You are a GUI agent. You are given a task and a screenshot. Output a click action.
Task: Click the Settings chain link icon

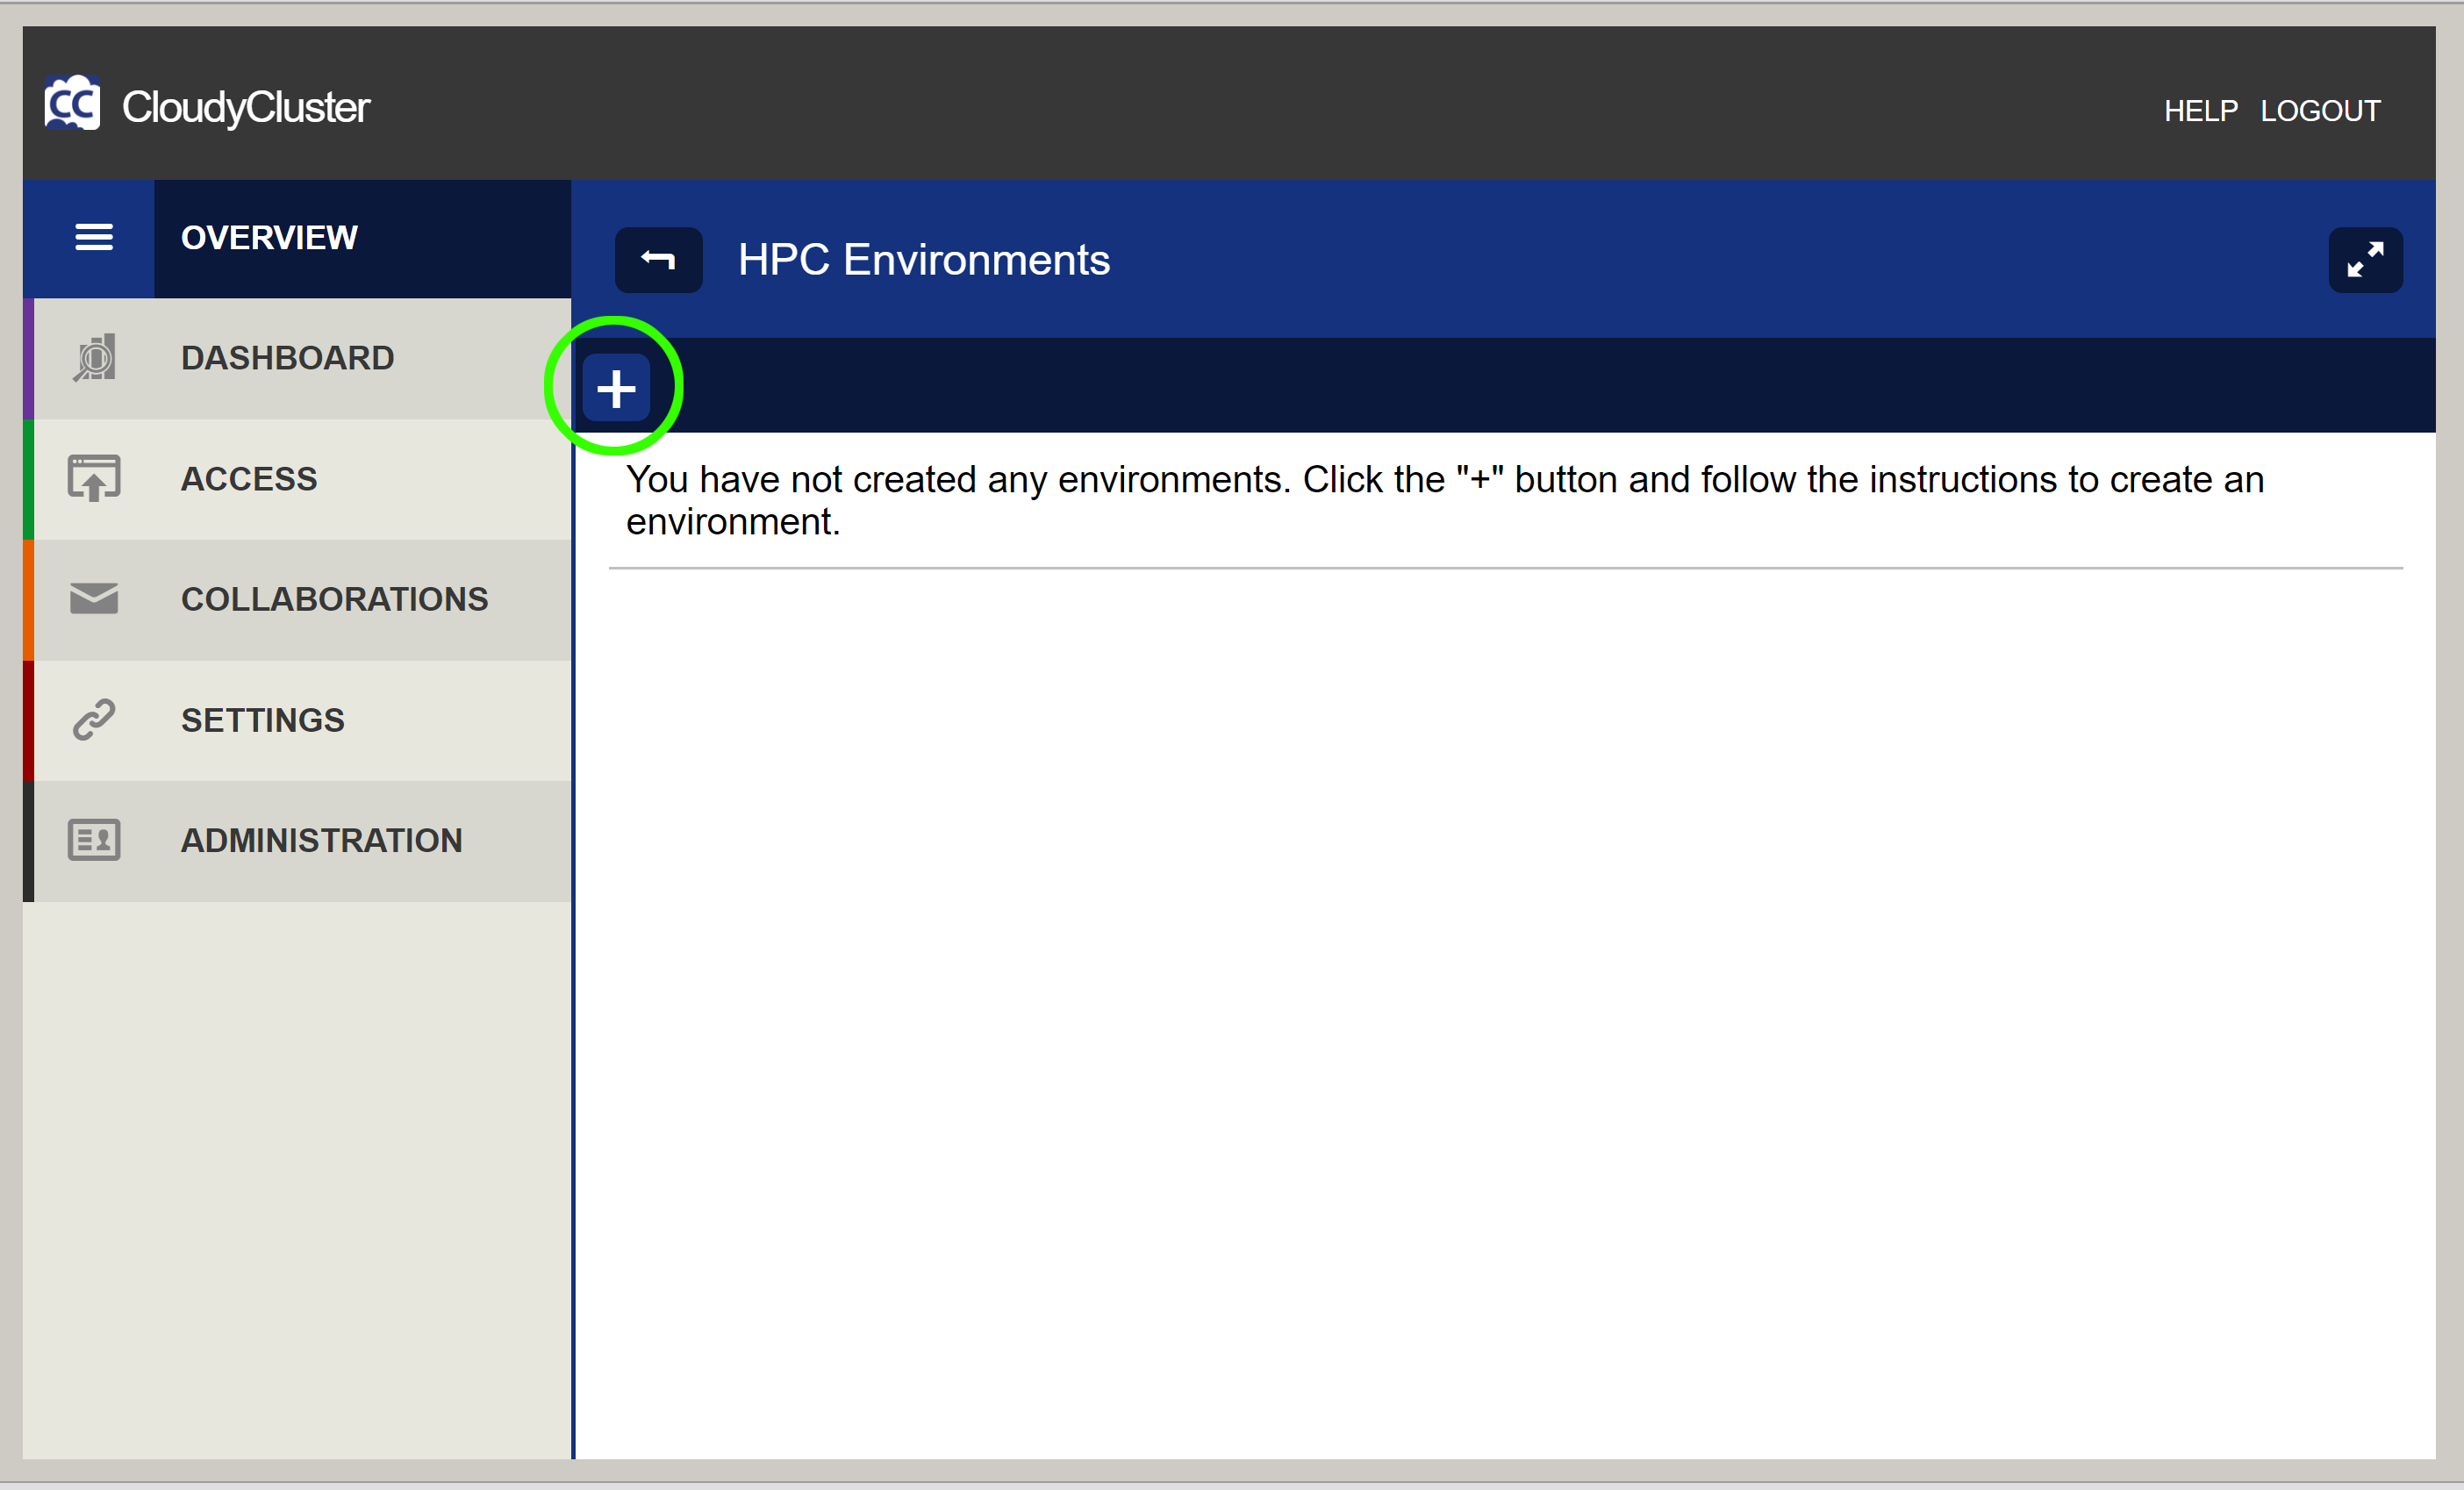pos(94,720)
